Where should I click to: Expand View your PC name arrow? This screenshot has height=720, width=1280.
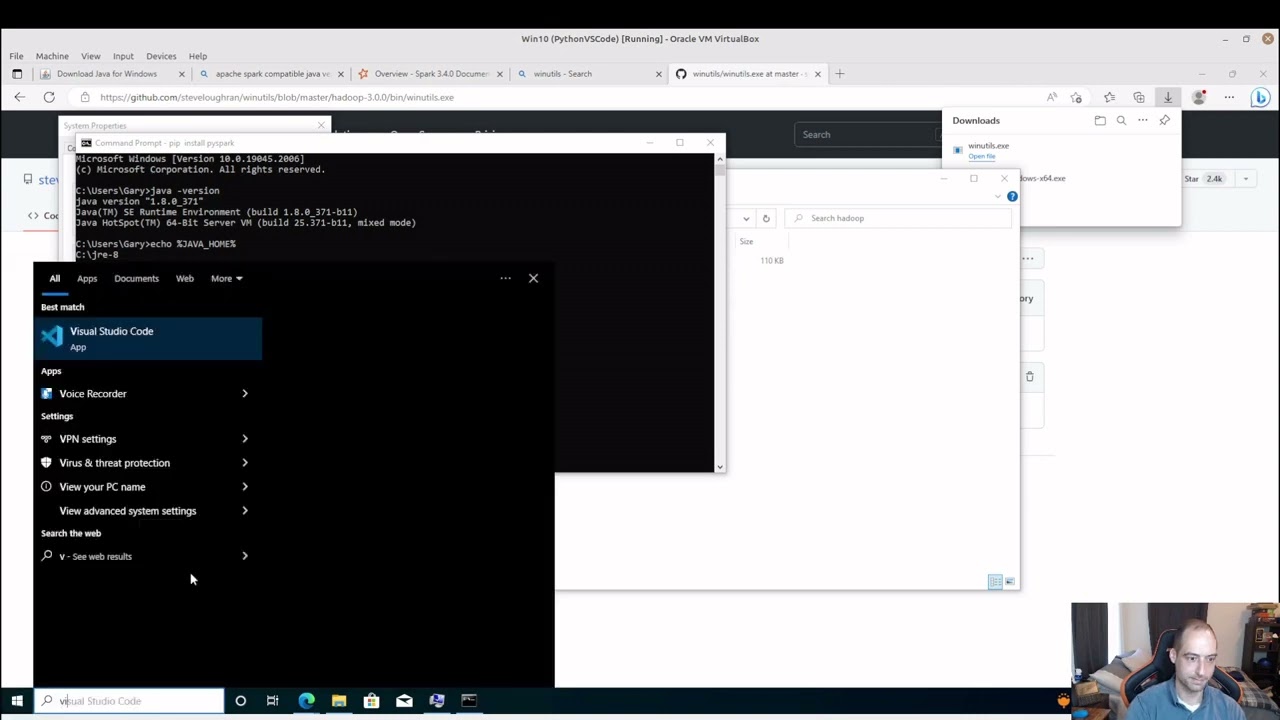(x=245, y=487)
